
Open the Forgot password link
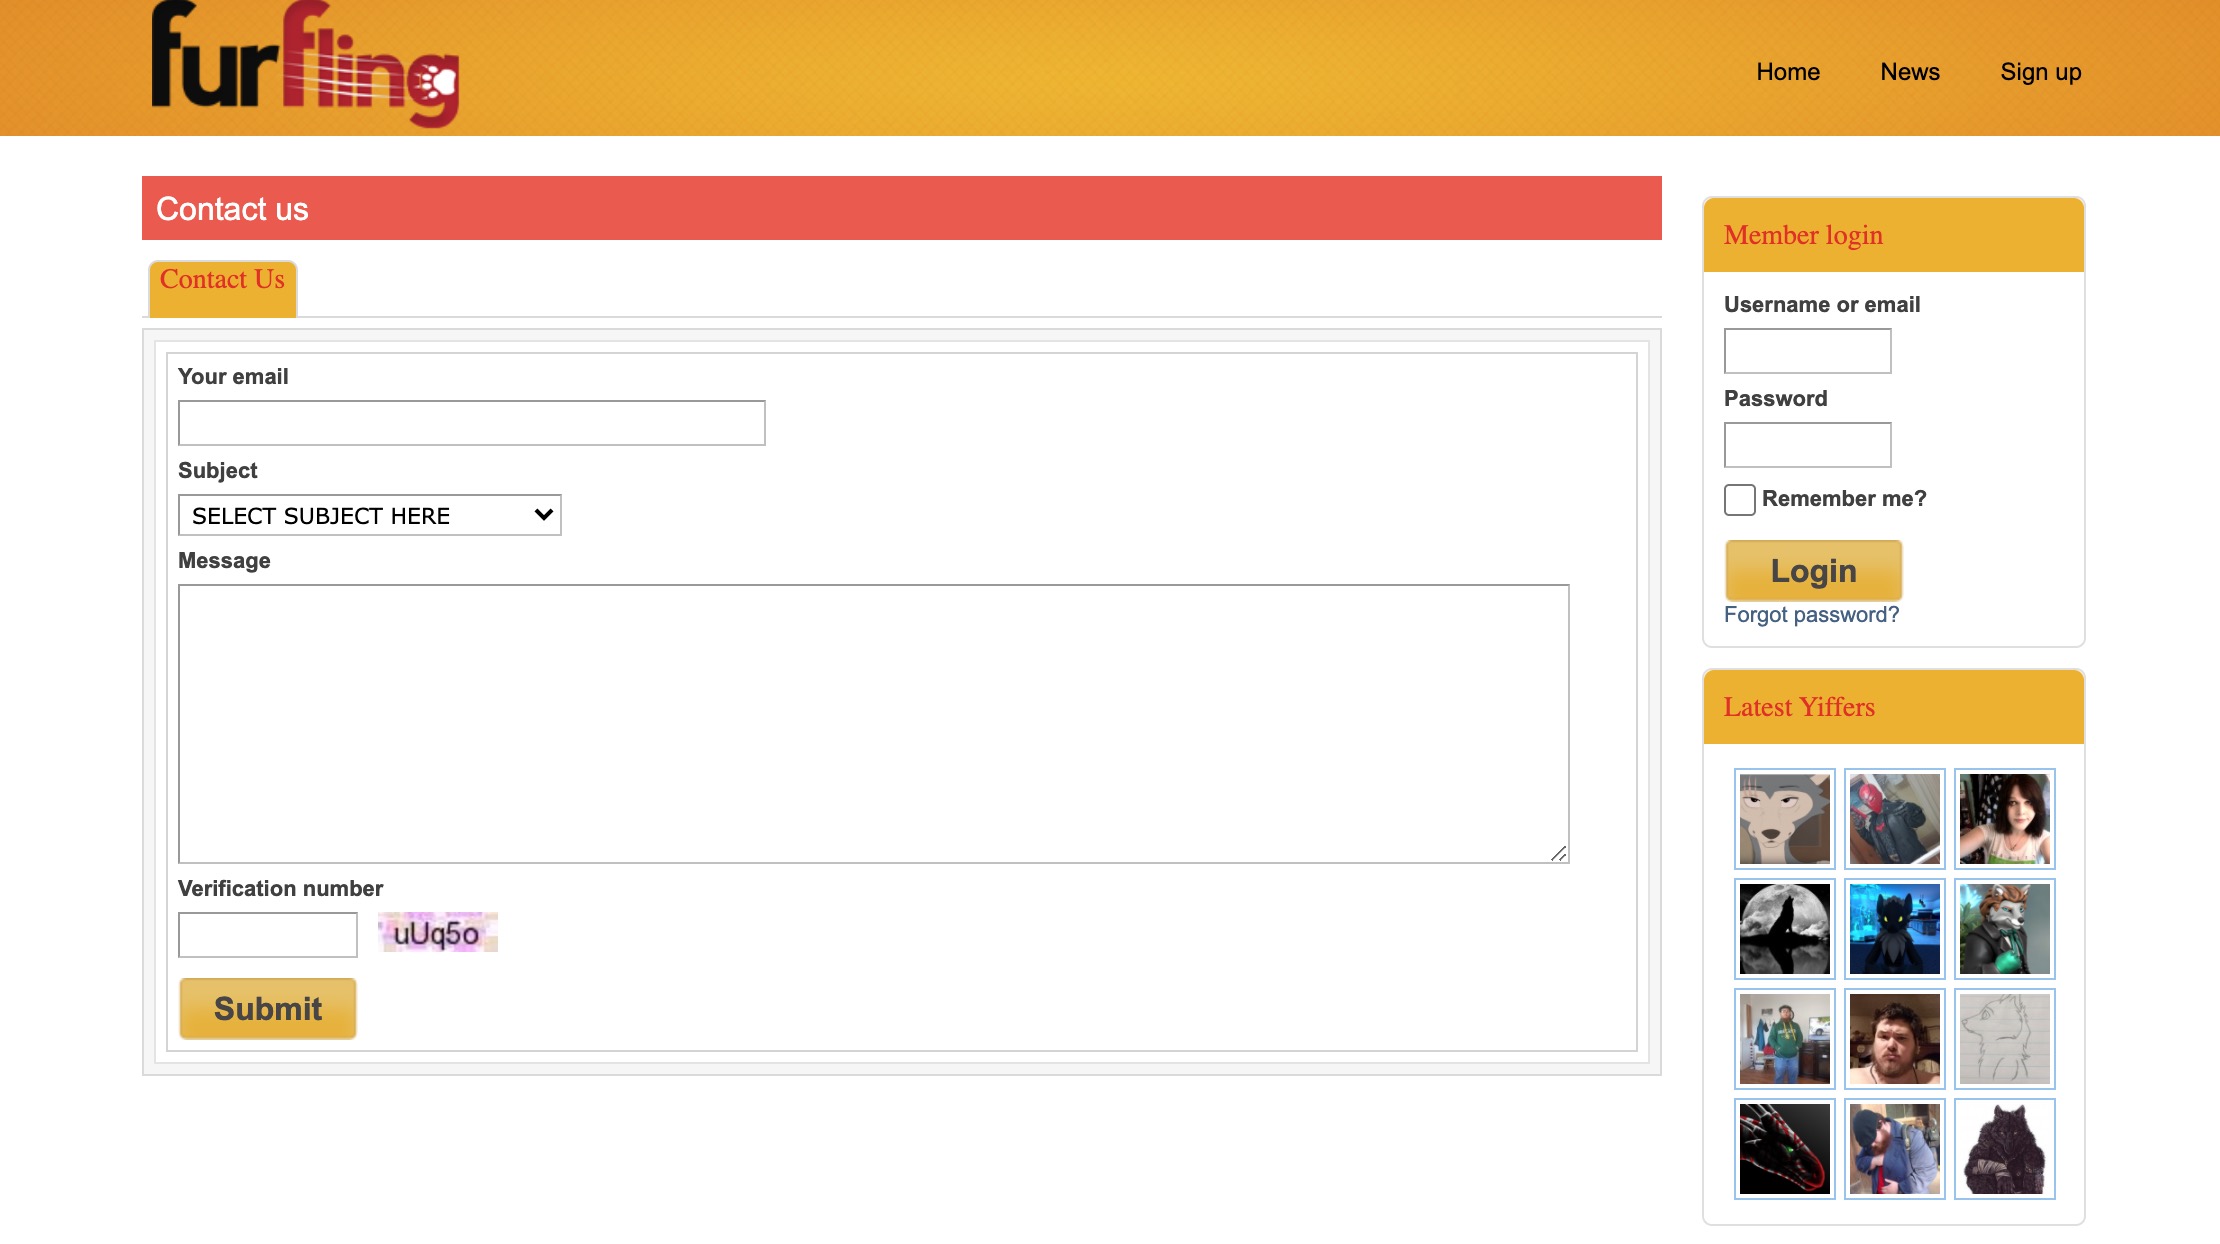tap(1811, 615)
